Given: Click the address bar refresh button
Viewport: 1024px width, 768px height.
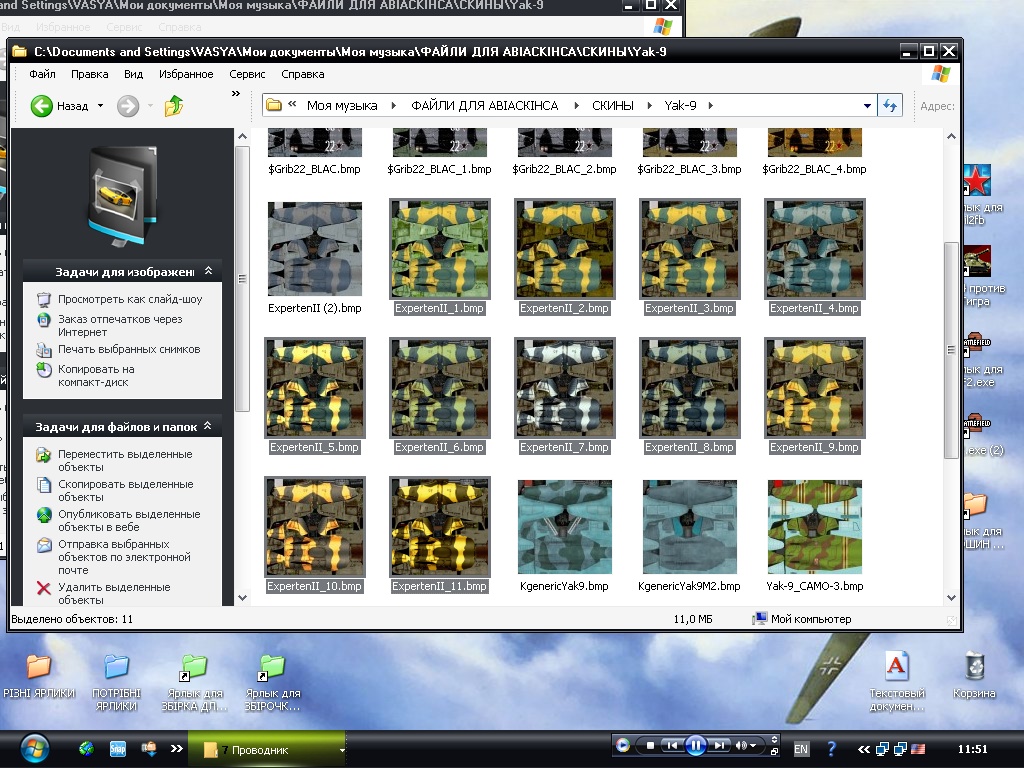Looking at the screenshot, I should [x=889, y=106].
